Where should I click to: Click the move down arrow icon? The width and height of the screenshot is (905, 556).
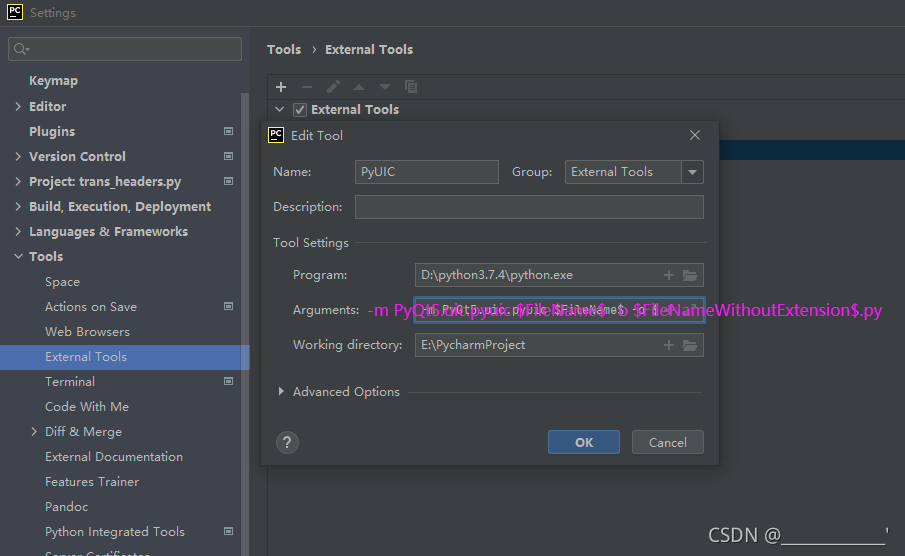(385, 87)
